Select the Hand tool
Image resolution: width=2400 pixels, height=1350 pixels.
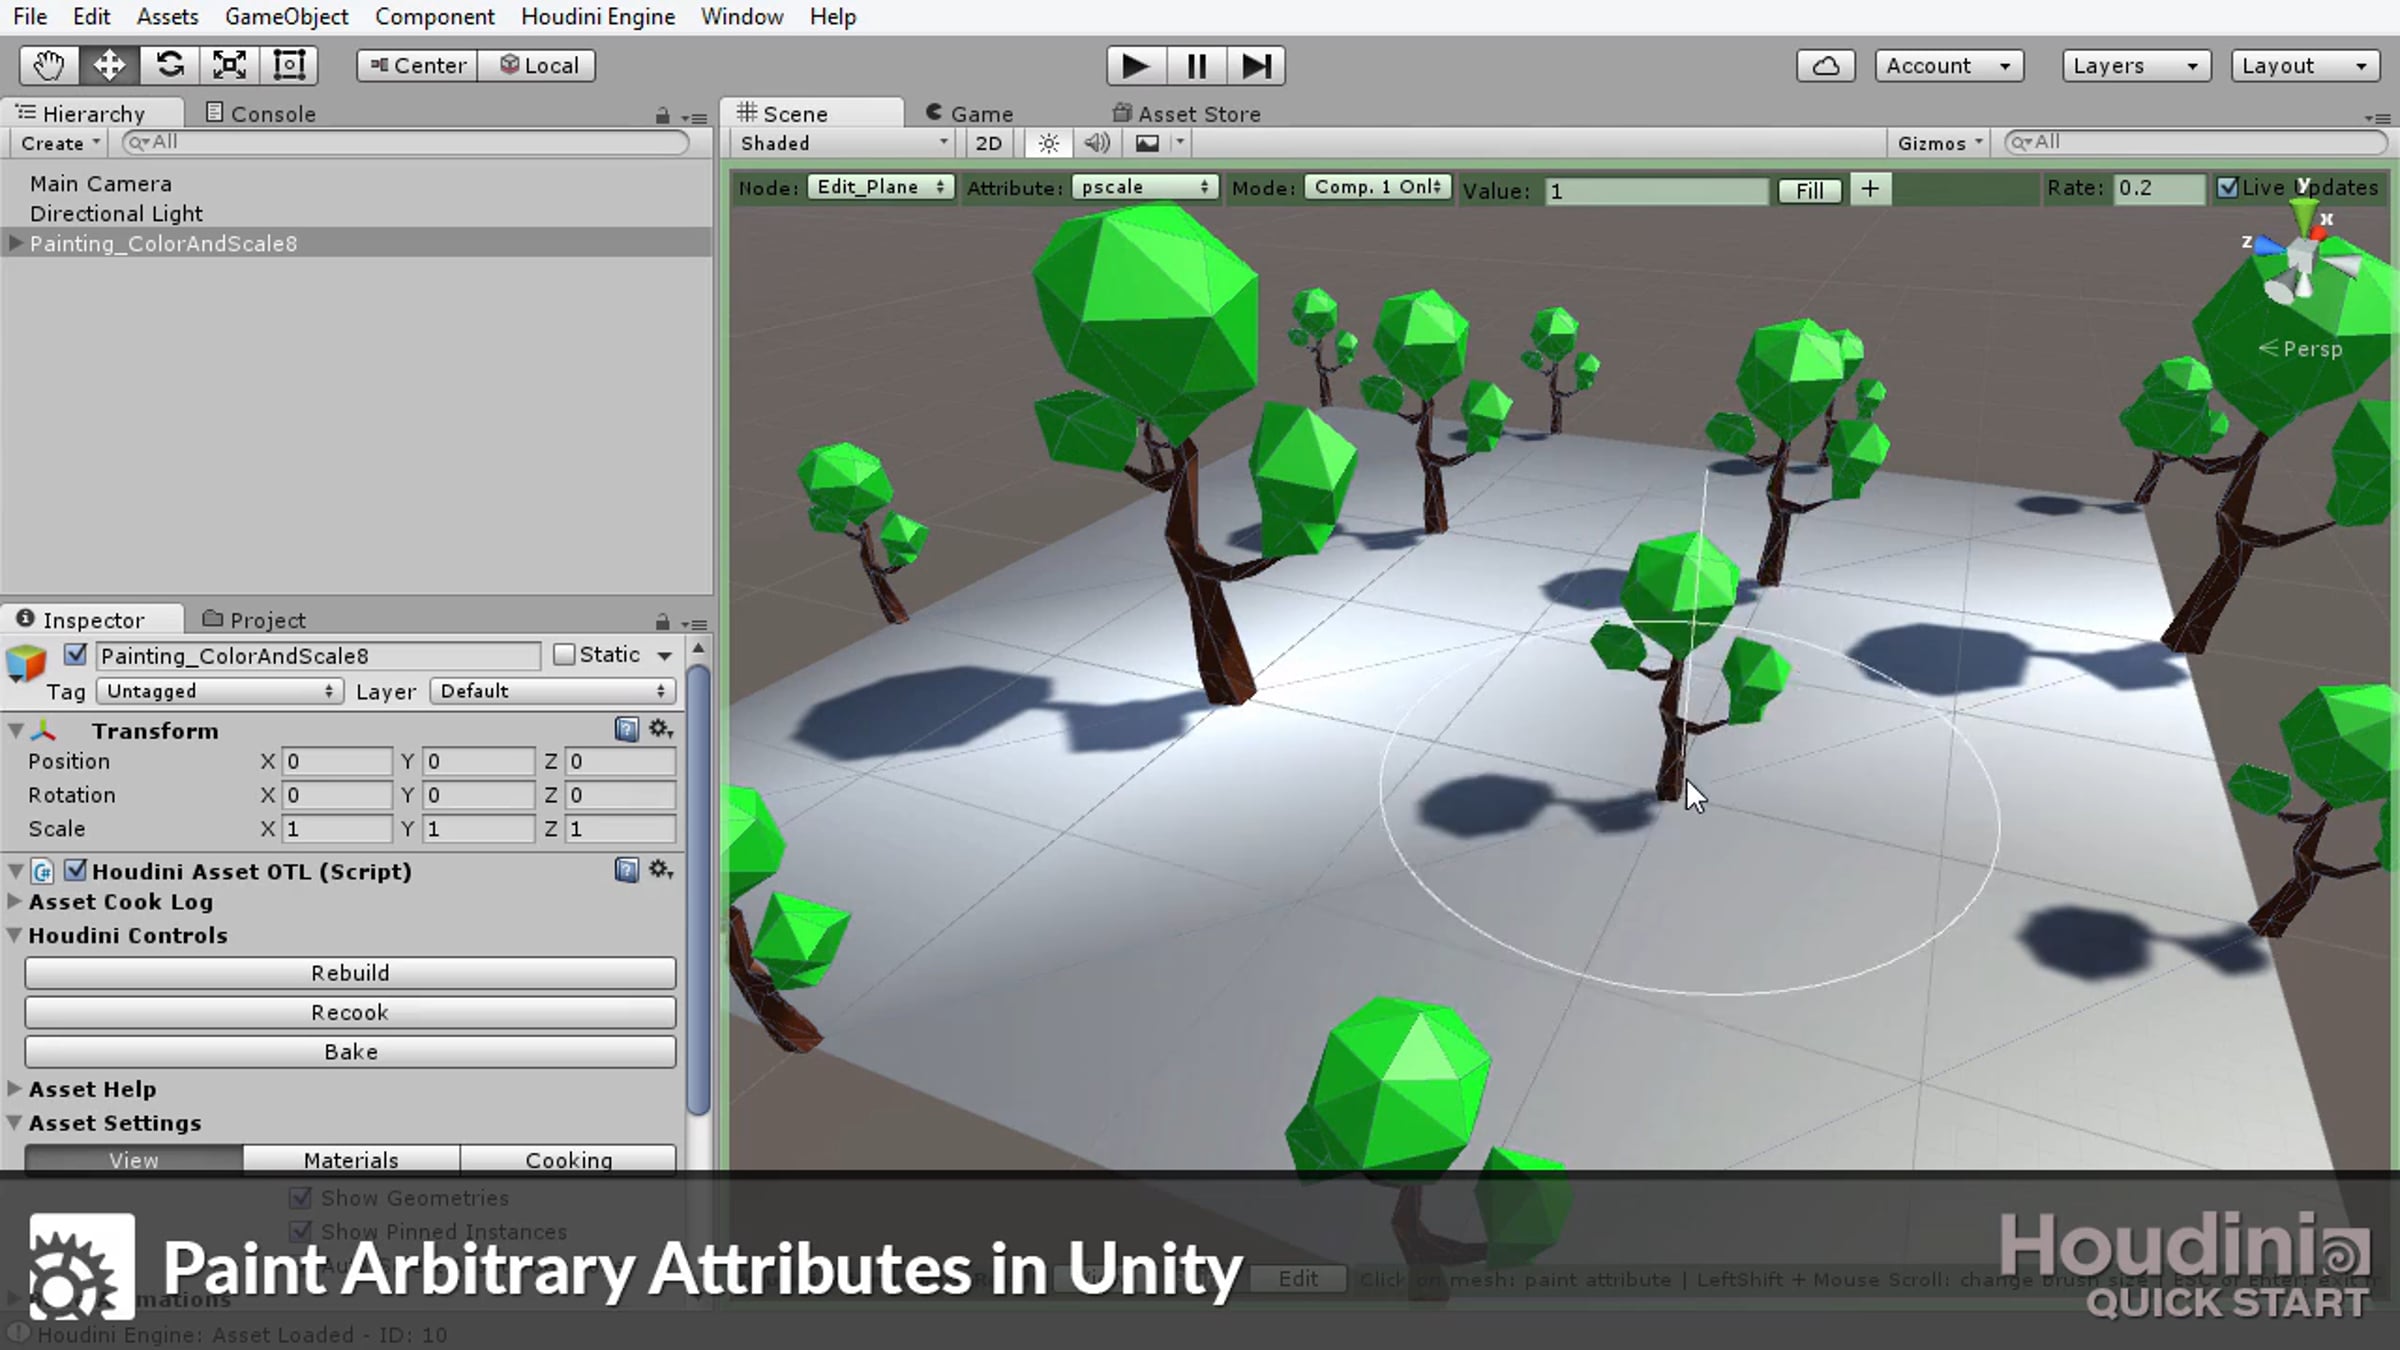coord(49,66)
